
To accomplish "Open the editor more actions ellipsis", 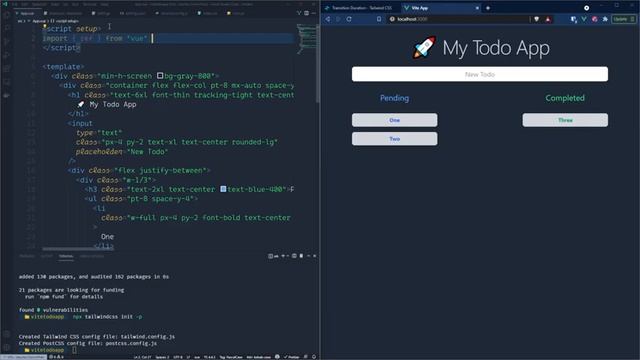I will pyautogui.click(x=313, y=13).
